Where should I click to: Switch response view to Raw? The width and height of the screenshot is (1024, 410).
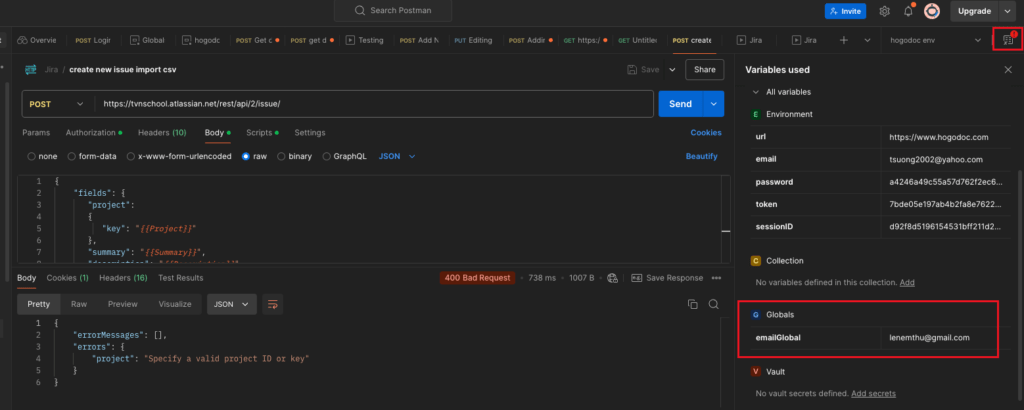[79, 304]
